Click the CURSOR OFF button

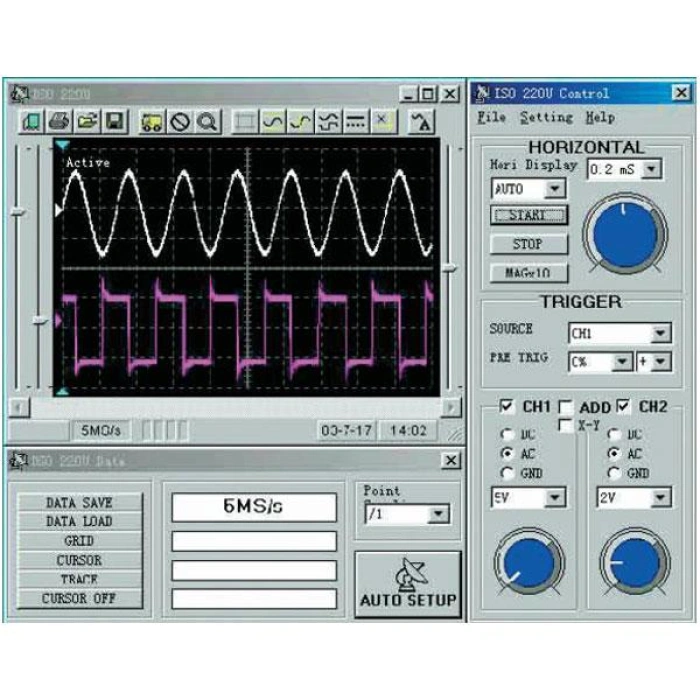pyautogui.click(x=80, y=599)
